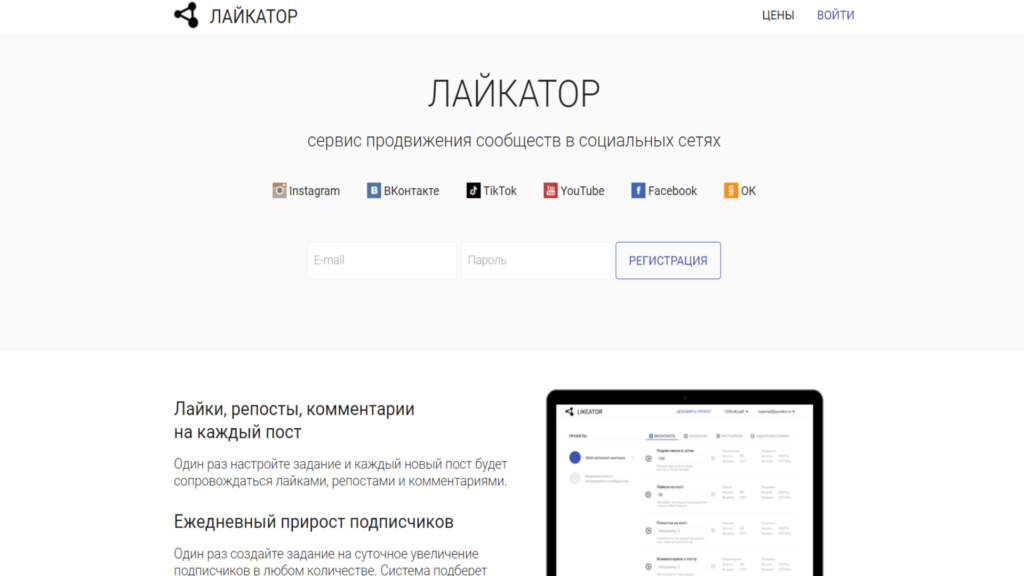Screen dimensions: 1024x576
Task: Click the YouTube label text
Action: [582, 191]
